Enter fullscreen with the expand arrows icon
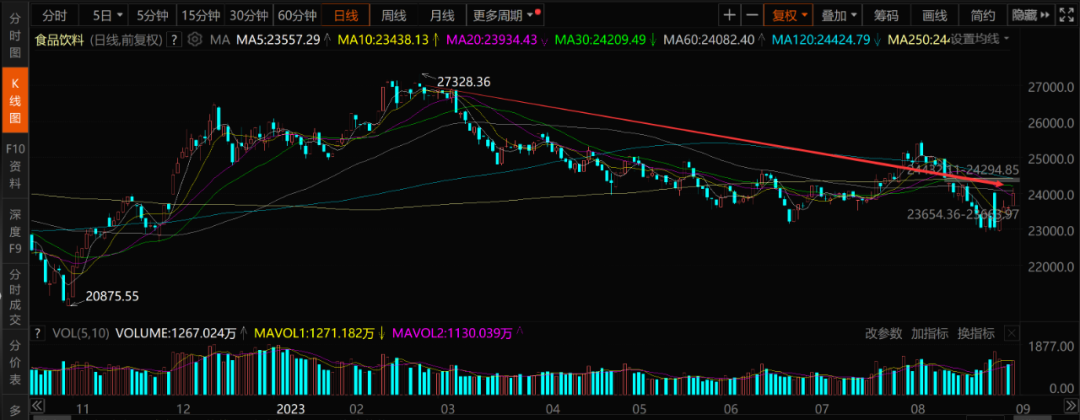Image resolution: width=1080 pixels, height=420 pixels. (1068, 15)
